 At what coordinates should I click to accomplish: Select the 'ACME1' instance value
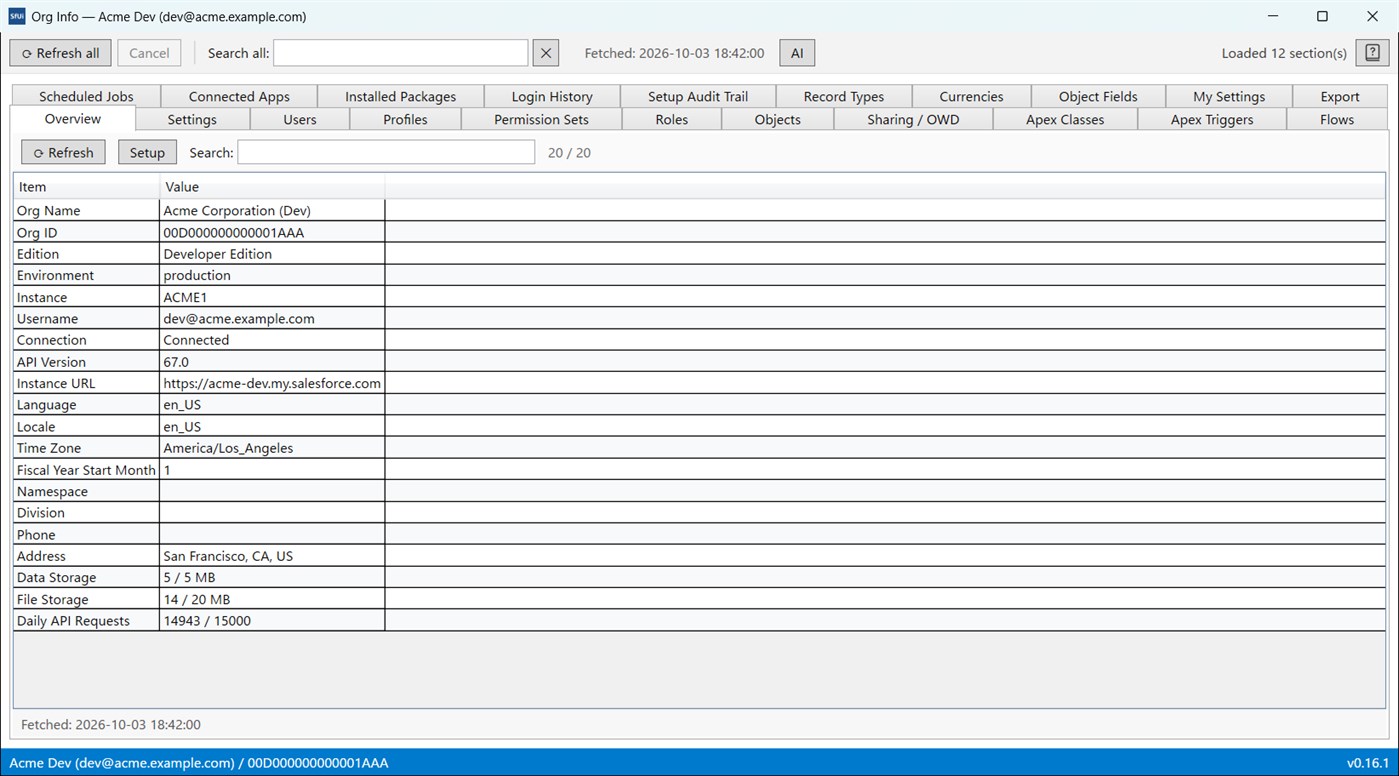pos(272,297)
